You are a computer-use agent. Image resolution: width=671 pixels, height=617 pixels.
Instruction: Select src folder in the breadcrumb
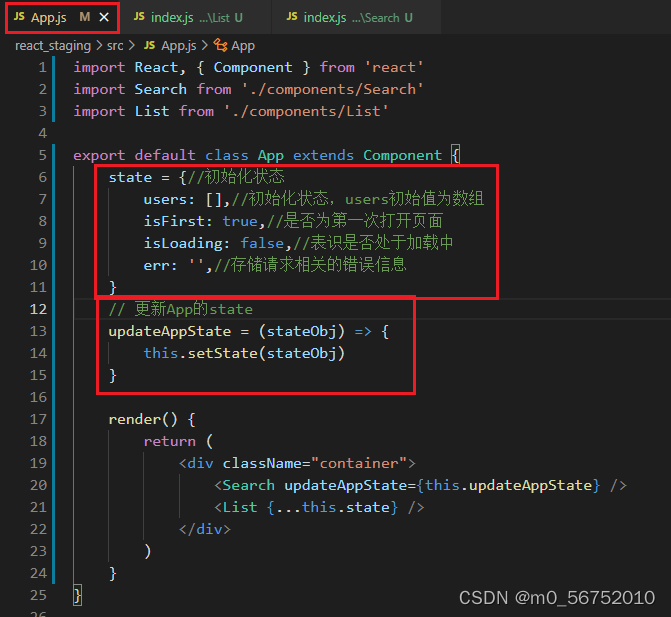coord(115,45)
